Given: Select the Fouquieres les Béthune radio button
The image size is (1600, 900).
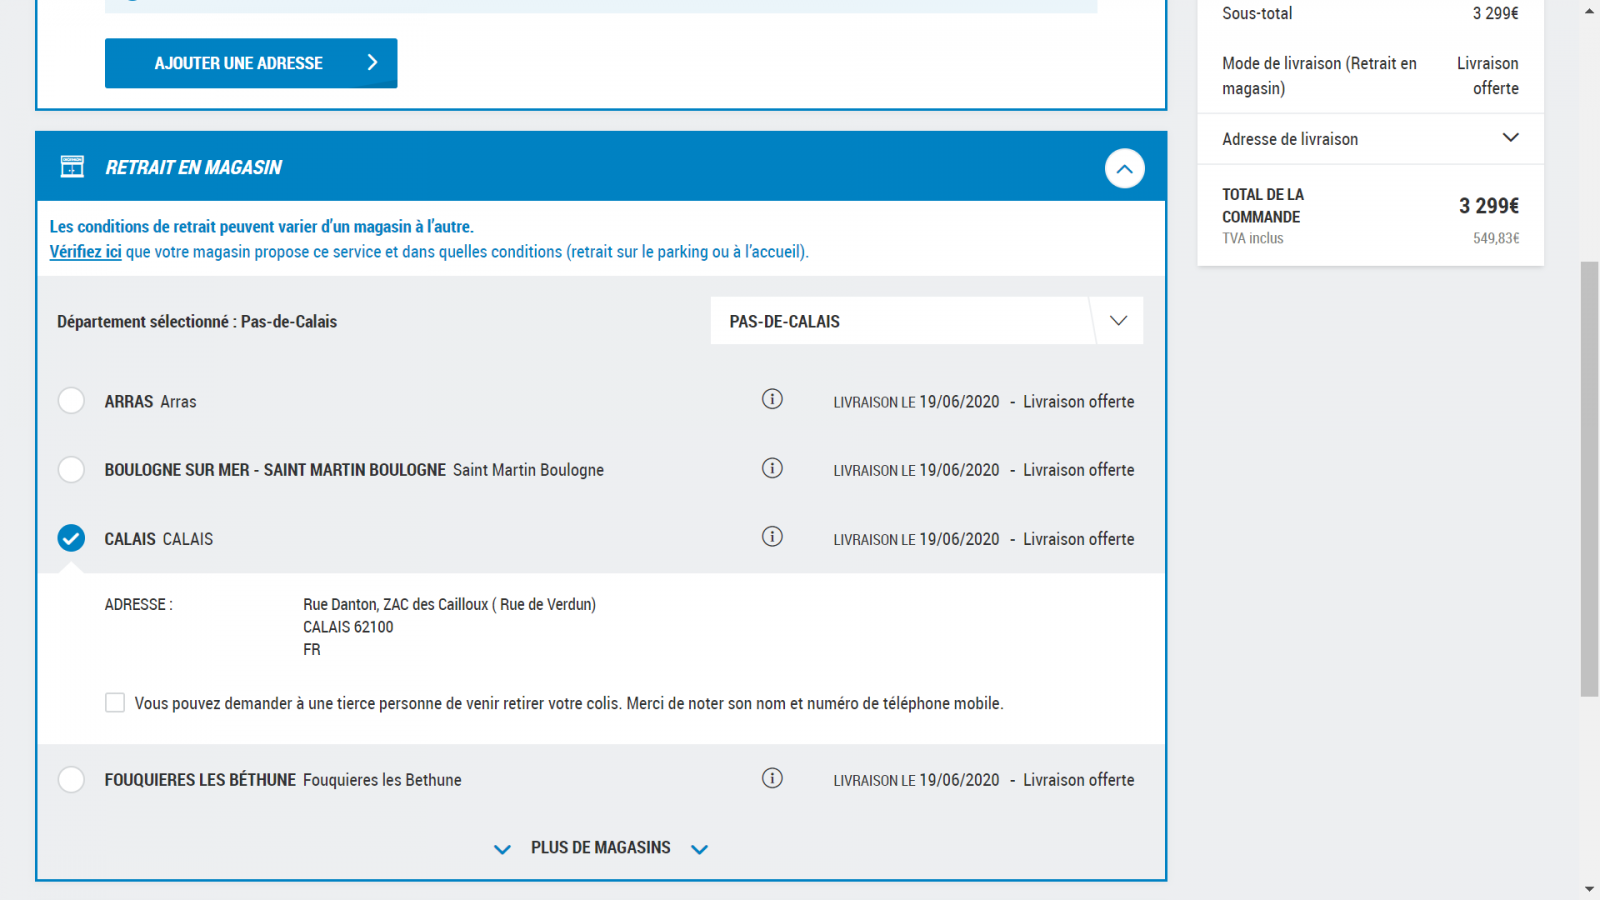Looking at the screenshot, I should [x=71, y=780].
